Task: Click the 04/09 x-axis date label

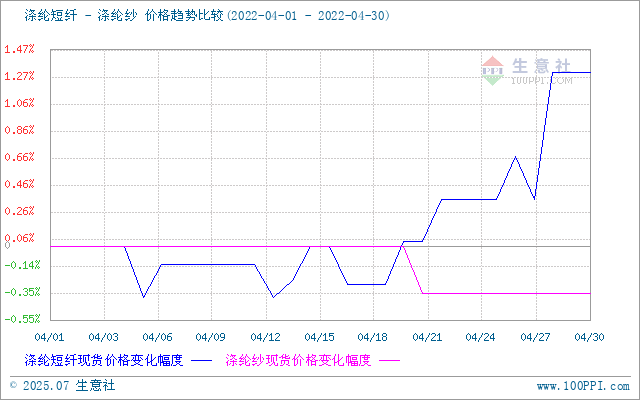Action: [211, 337]
